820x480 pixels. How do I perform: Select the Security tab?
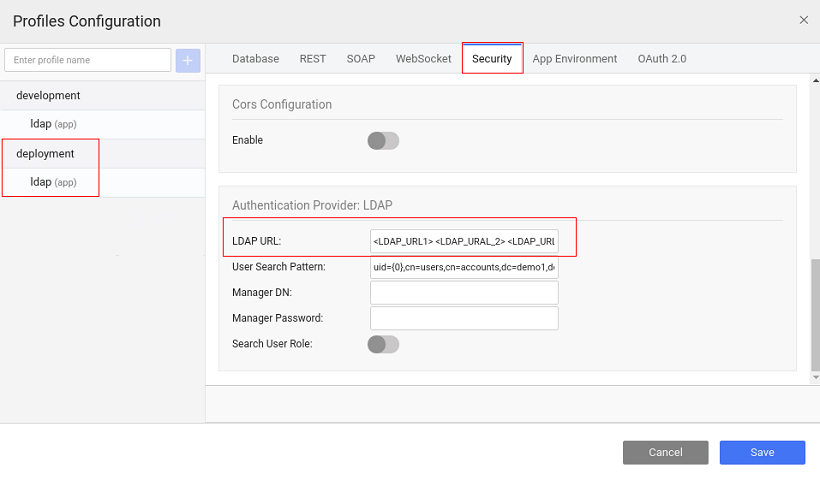tap(492, 59)
